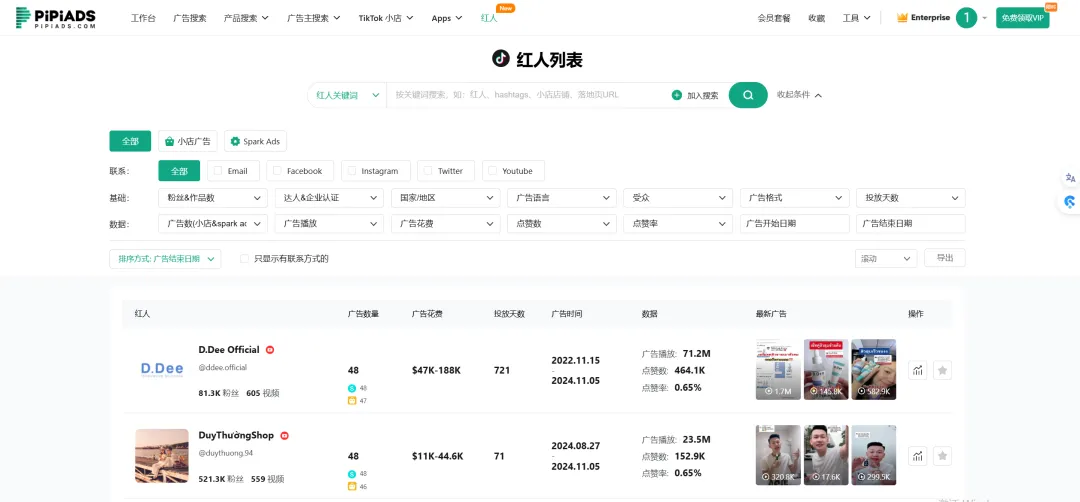Click the 广告开始日期 date field
The height and width of the screenshot is (502, 1080).
pos(795,224)
